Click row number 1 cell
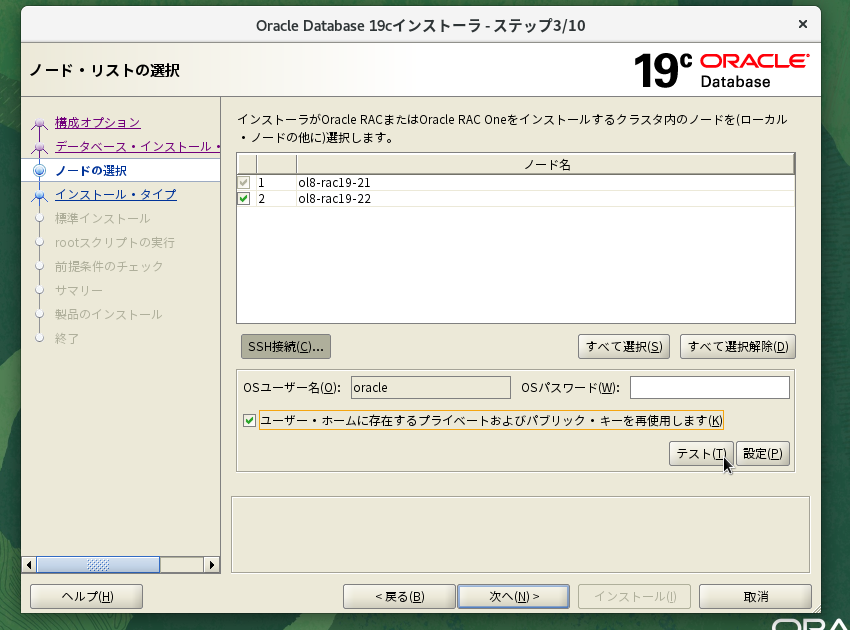The image size is (850, 630). pyautogui.click(x=276, y=183)
